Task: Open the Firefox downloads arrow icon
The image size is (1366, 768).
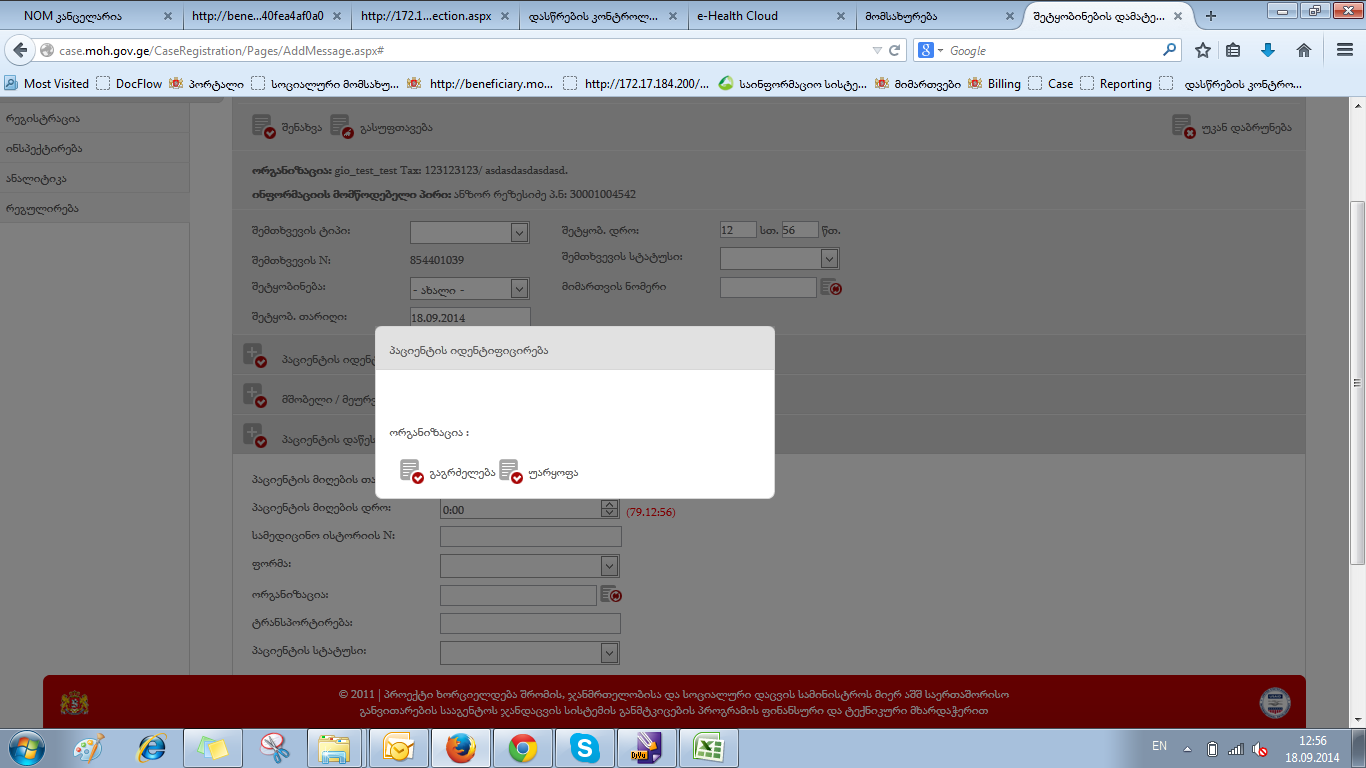Action: (x=1268, y=50)
